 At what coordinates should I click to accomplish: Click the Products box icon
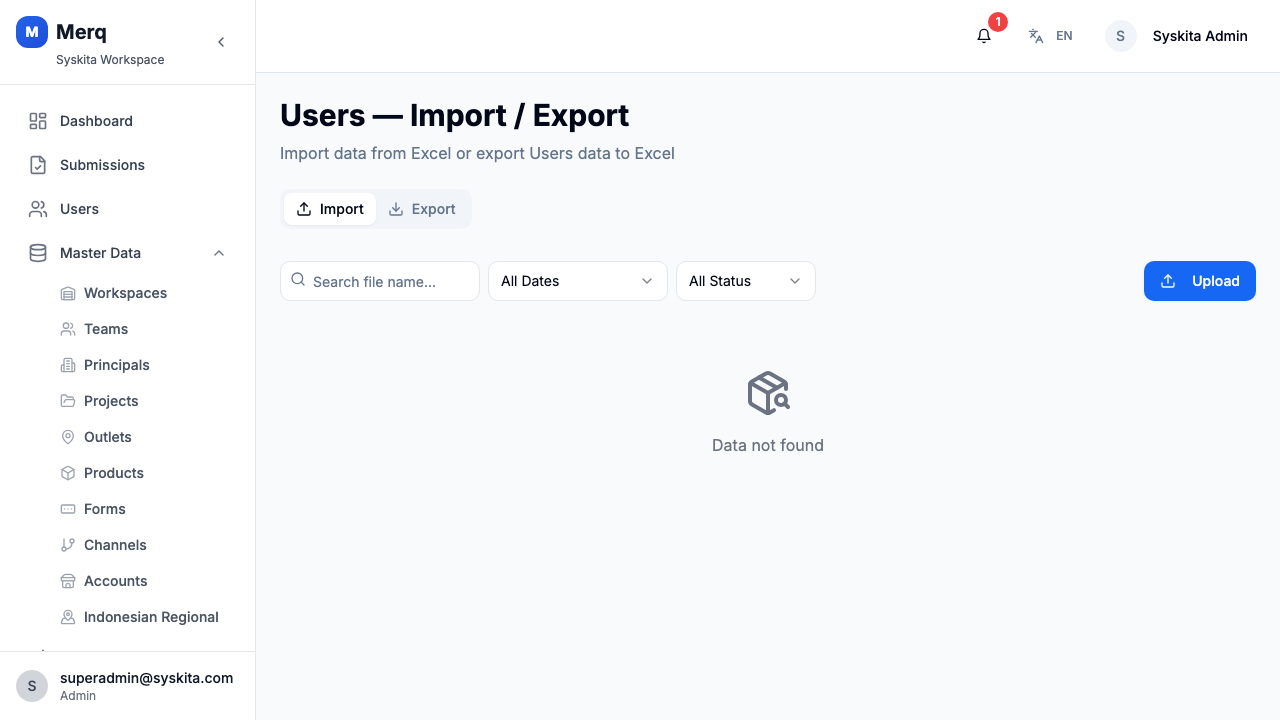[x=68, y=473]
